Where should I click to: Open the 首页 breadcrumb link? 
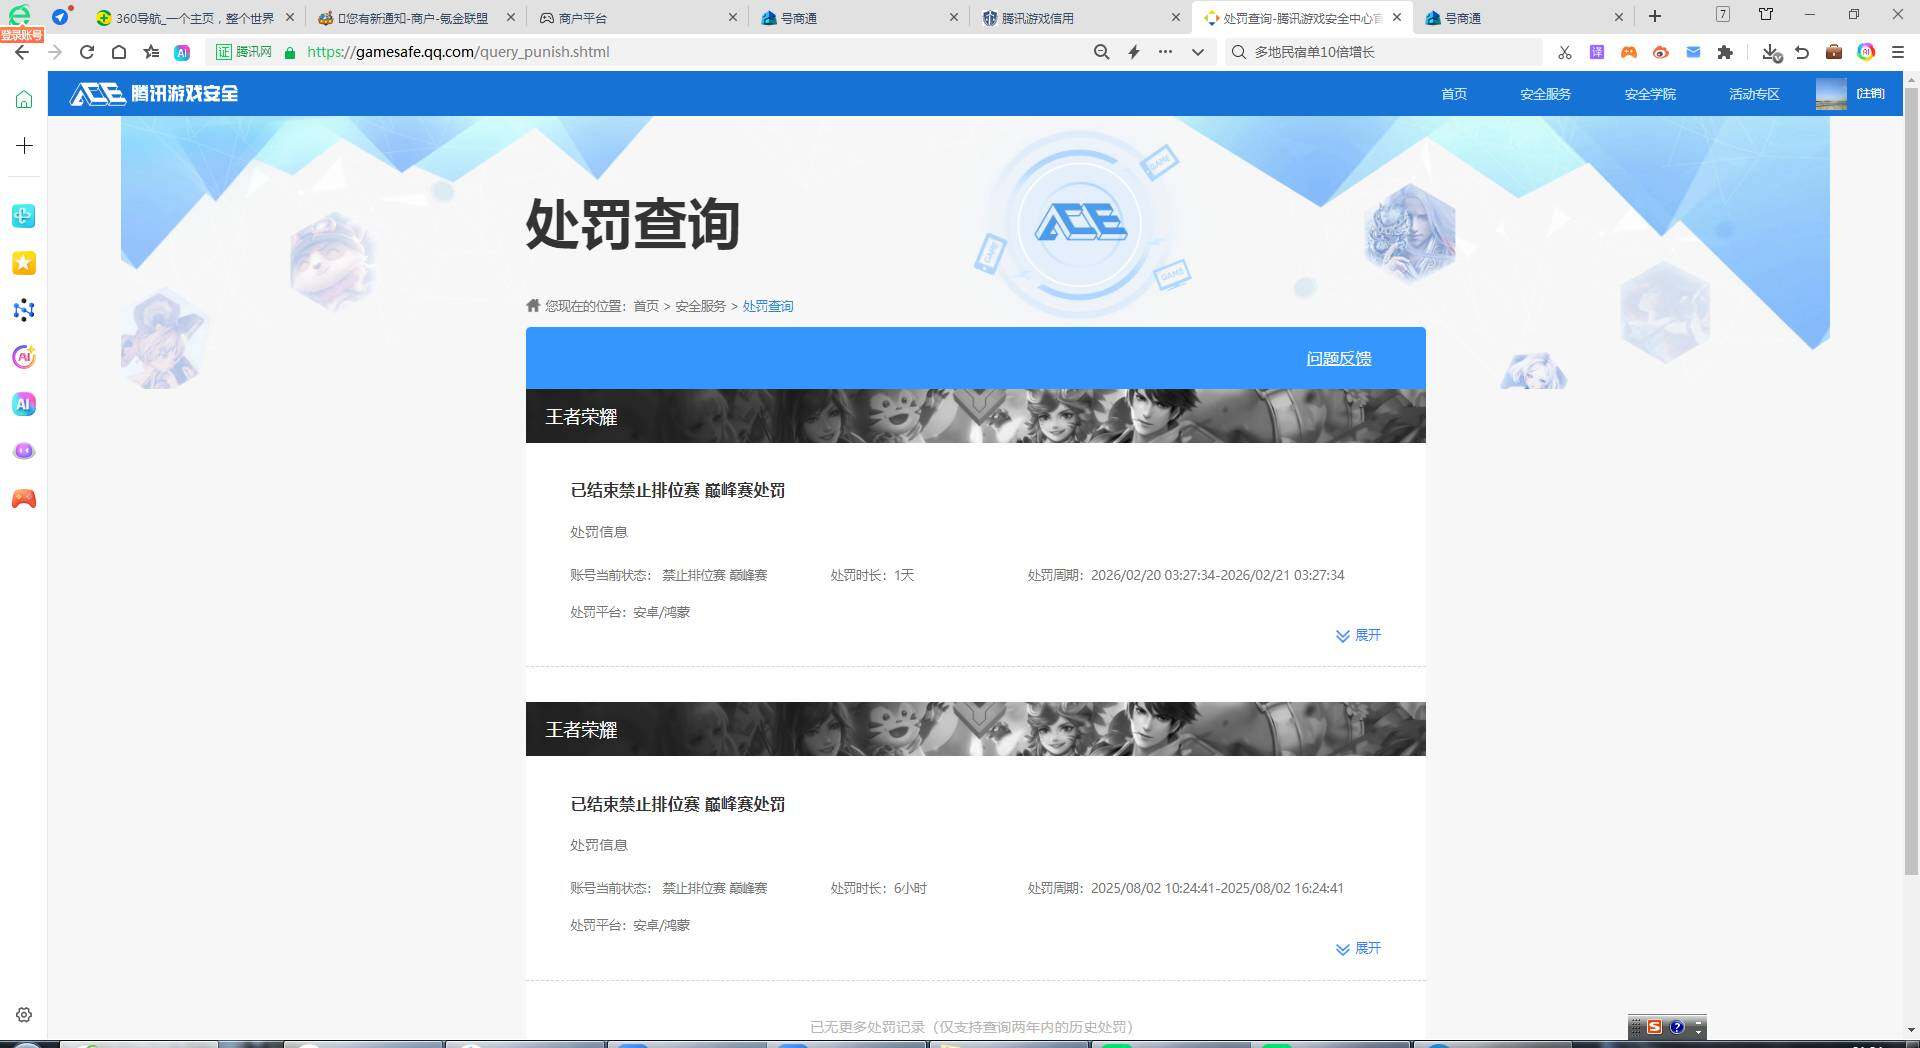point(645,306)
